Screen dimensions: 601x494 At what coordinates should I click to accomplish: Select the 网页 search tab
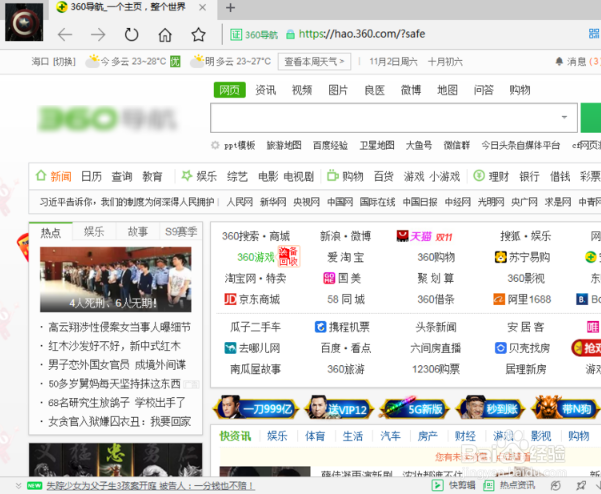click(x=230, y=90)
